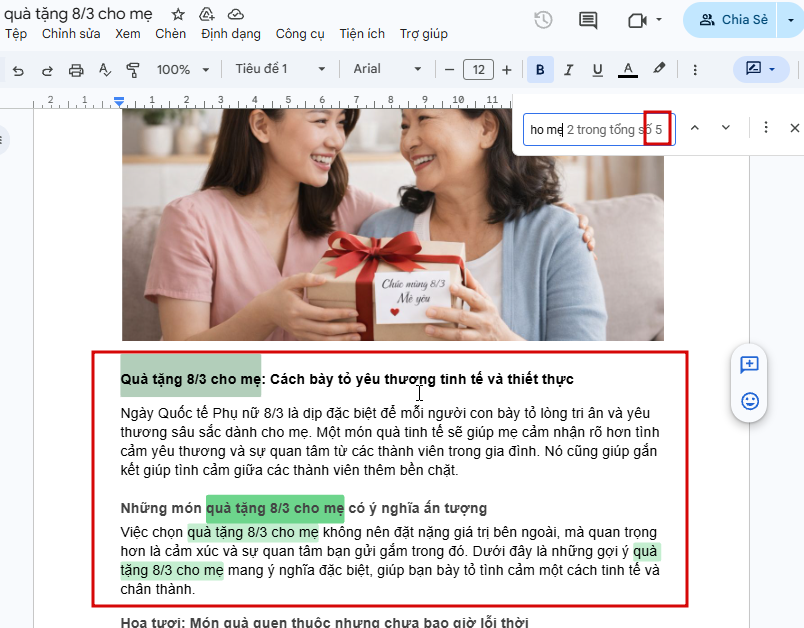Select the mother and daughter gift image
This screenshot has height=628, width=804.
393,225
